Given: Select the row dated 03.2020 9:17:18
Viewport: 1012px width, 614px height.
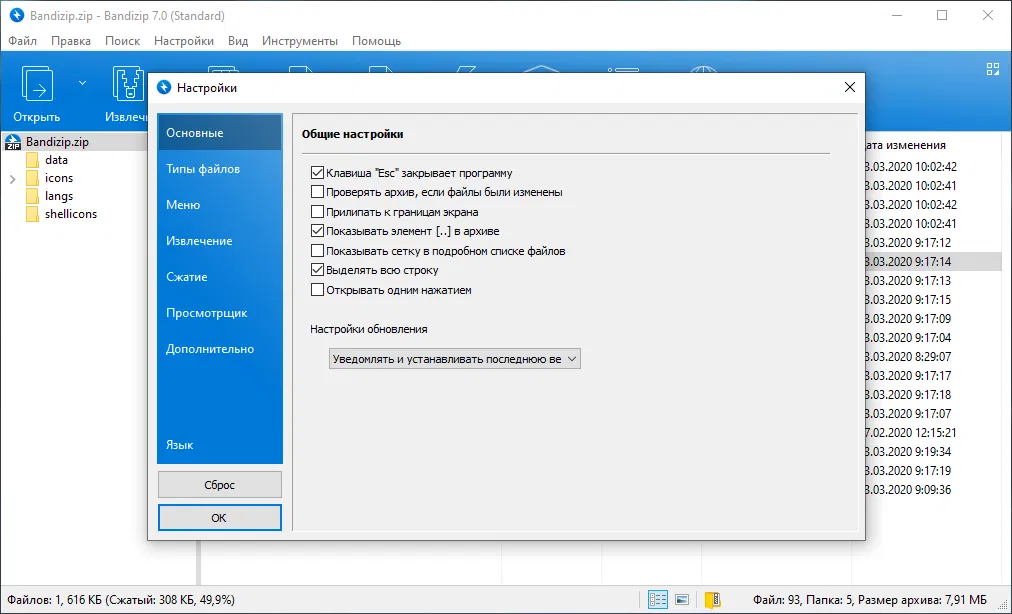Looking at the screenshot, I should pos(933,394).
